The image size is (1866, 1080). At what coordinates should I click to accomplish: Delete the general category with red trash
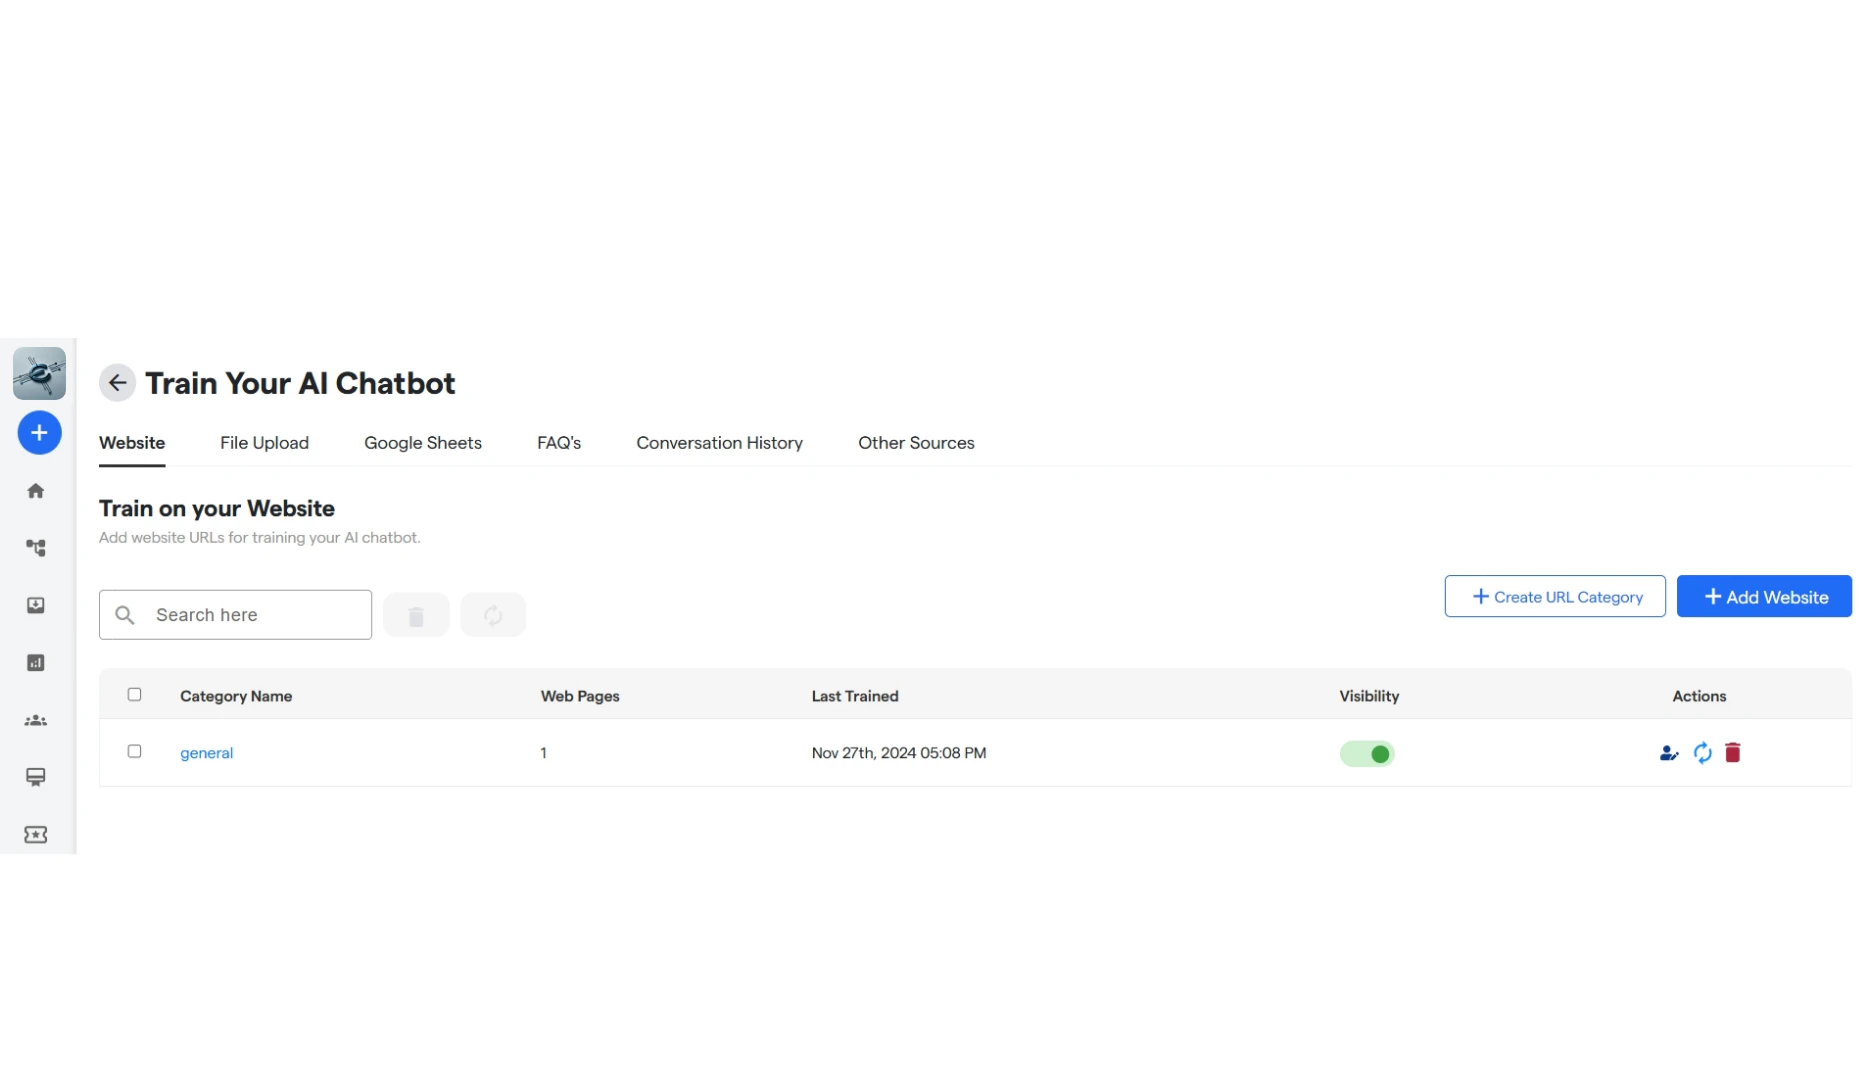coord(1733,753)
